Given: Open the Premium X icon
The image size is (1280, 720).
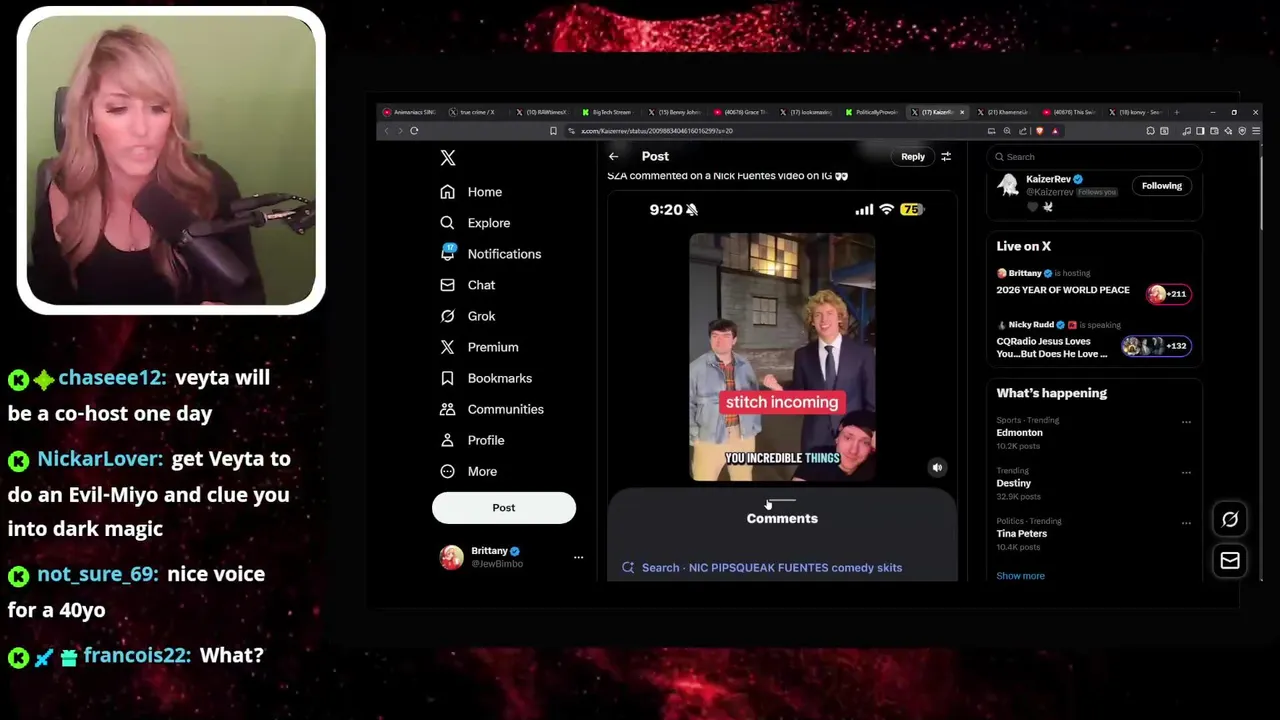Looking at the screenshot, I should click(x=447, y=347).
